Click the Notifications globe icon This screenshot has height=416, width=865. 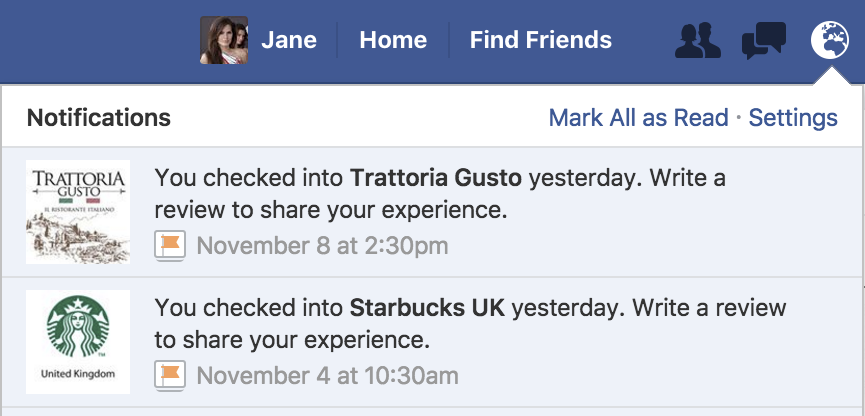coord(830,40)
